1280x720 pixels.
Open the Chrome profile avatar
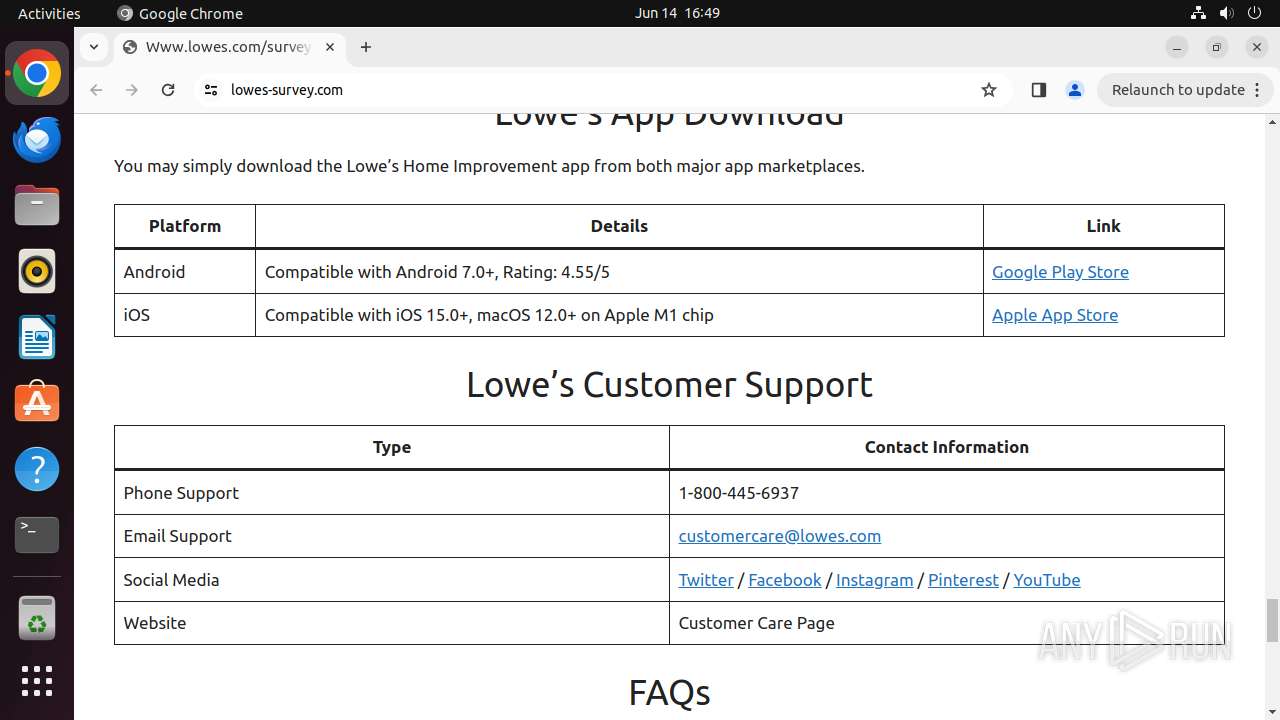[1075, 90]
